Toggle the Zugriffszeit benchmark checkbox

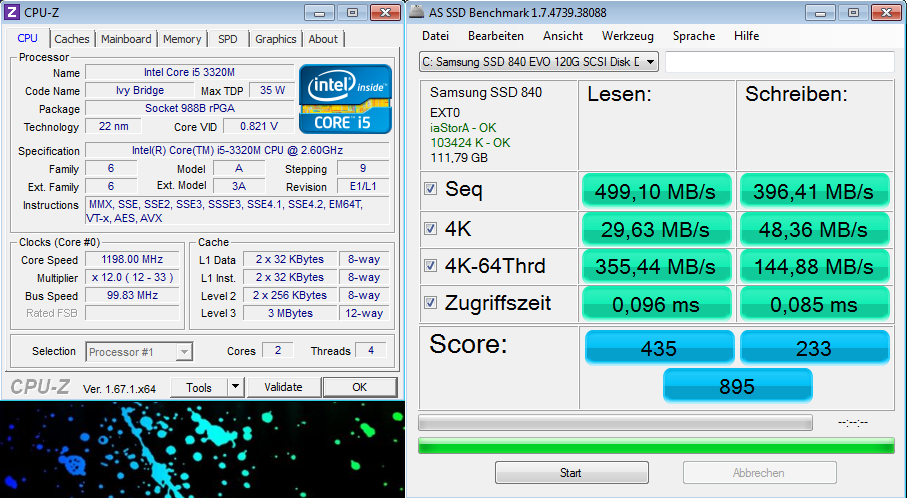click(430, 303)
